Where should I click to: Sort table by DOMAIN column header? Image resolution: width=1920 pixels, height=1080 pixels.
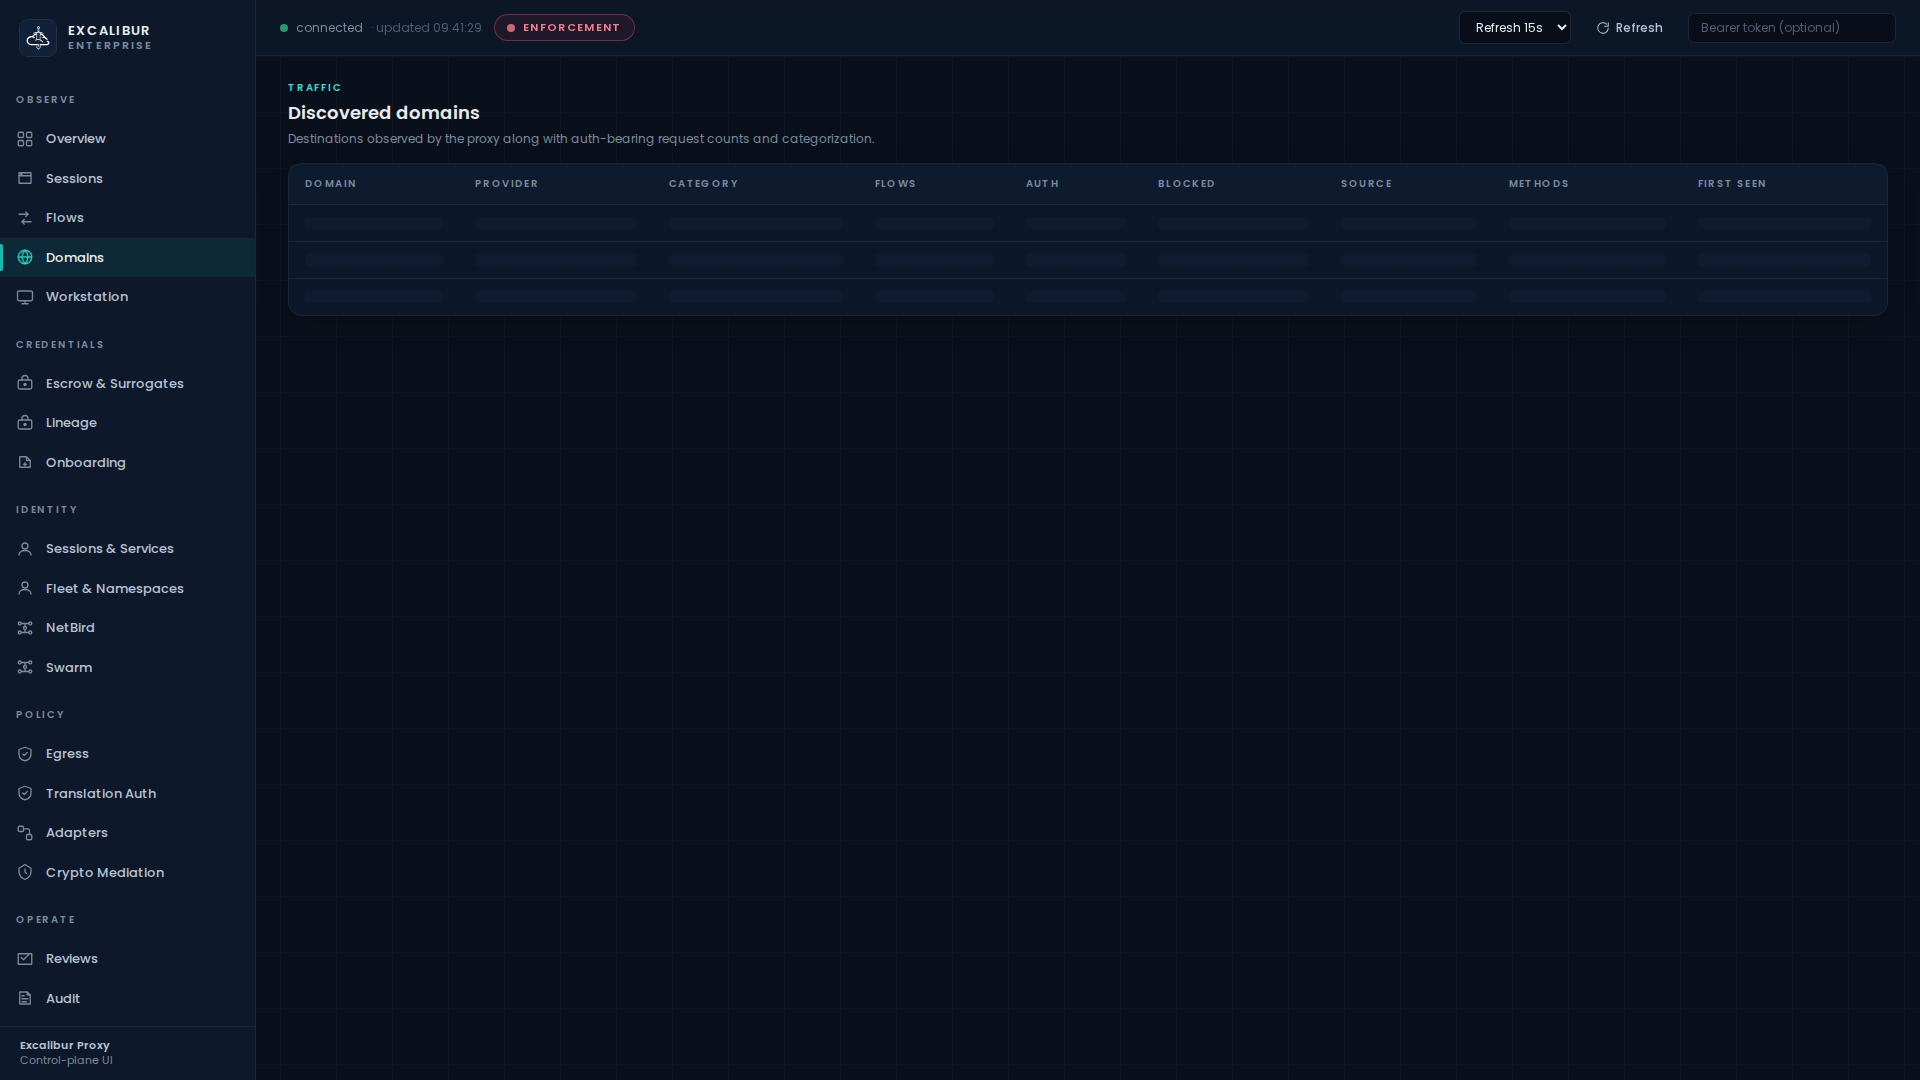pyautogui.click(x=331, y=184)
